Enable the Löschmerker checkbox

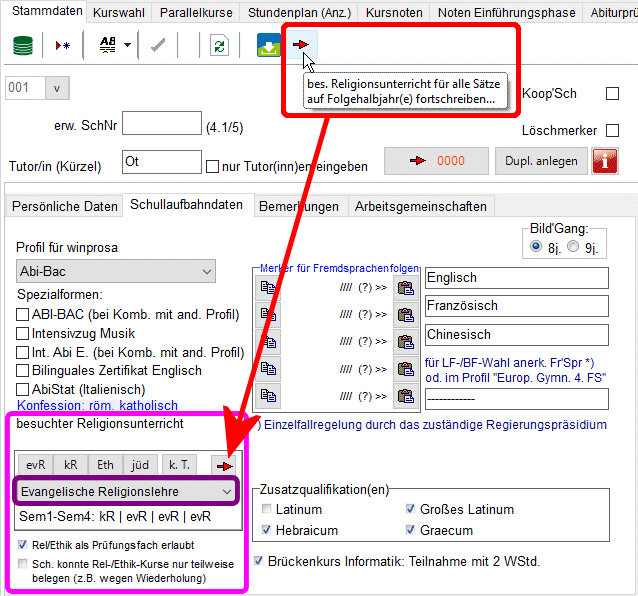pyautogui.click(x=613, y=131)
